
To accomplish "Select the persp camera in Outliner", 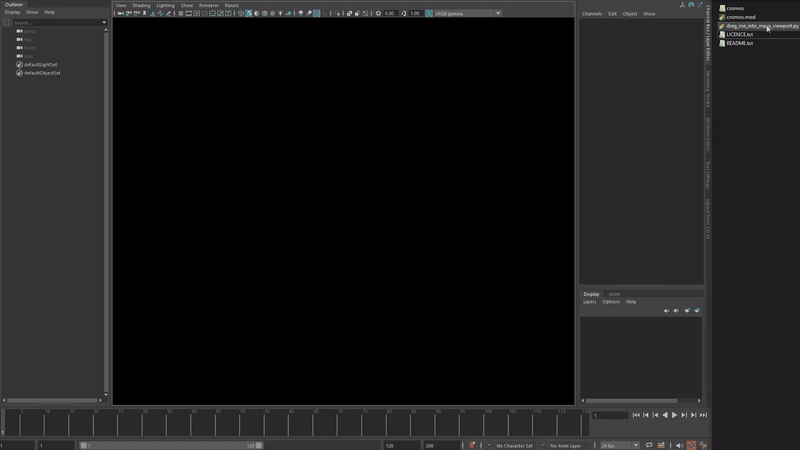I will [30, 31].
